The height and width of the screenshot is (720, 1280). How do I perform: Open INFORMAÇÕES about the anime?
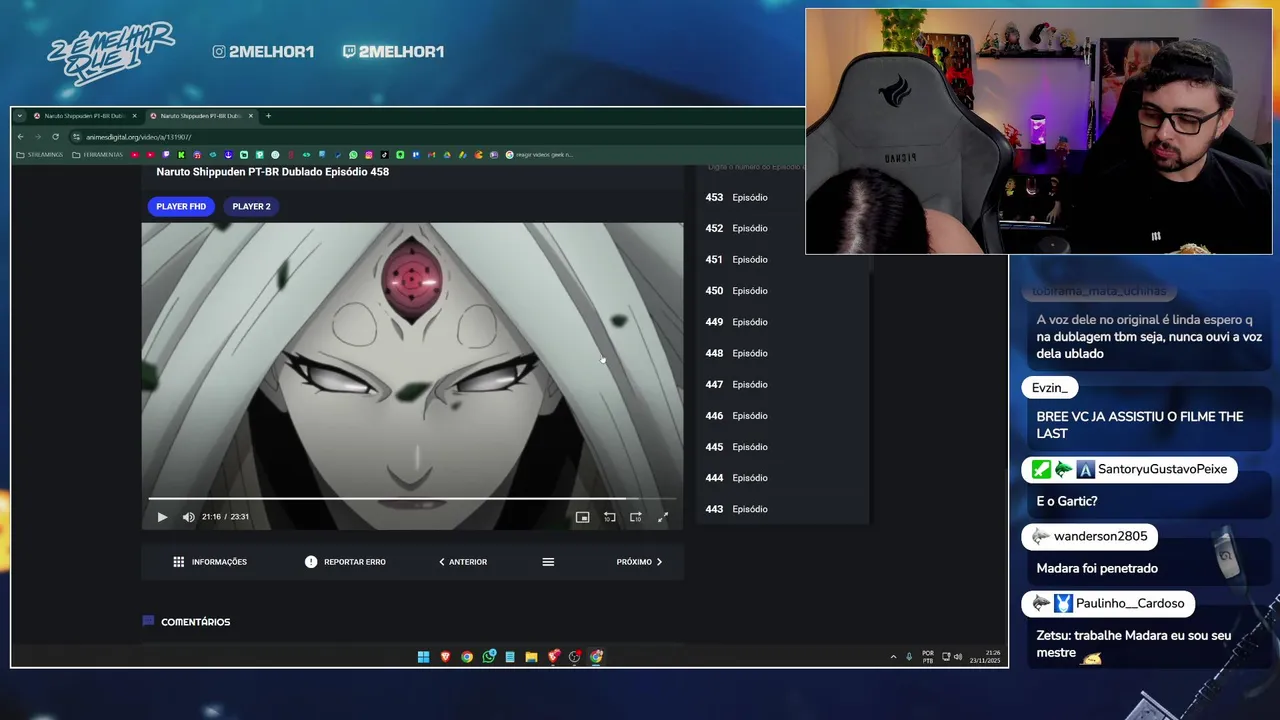pyautogui.click(x=210, y=562)
